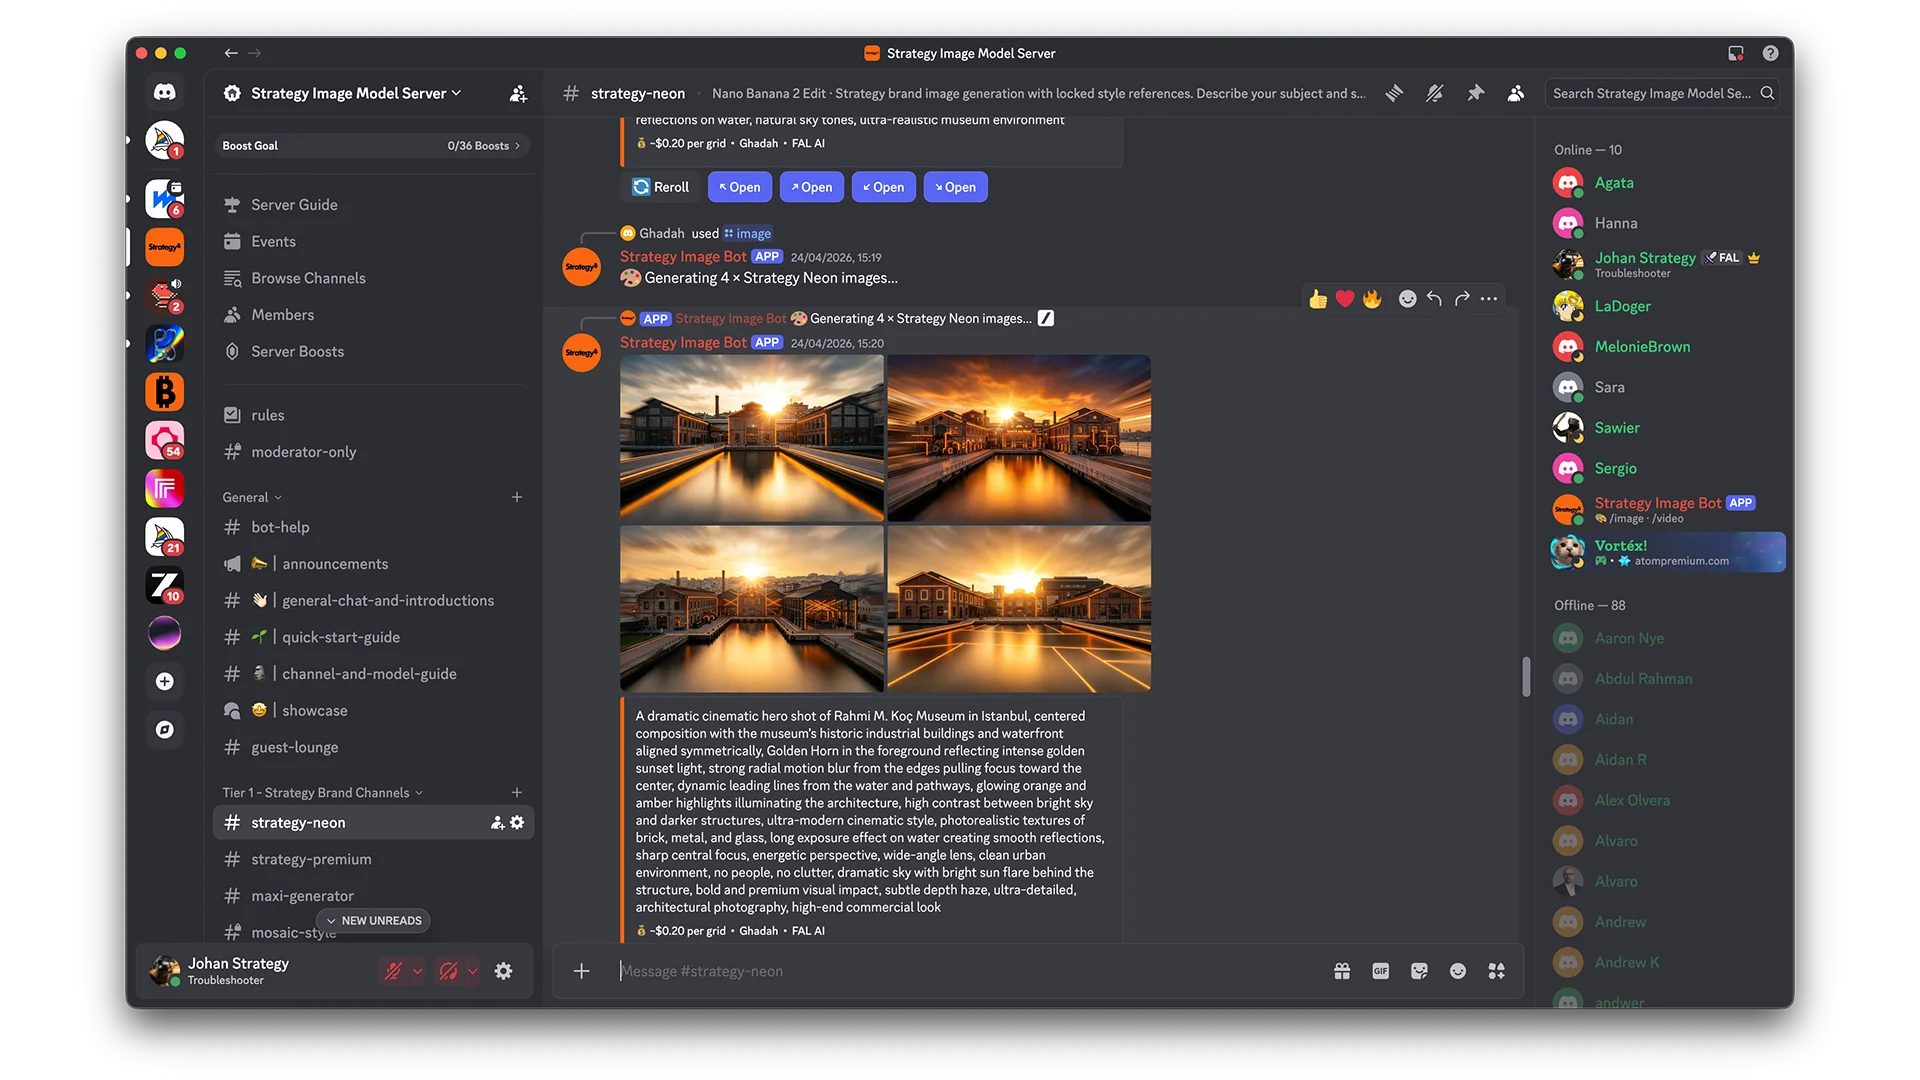Open Vortéx! member profile

point(1668,552)
